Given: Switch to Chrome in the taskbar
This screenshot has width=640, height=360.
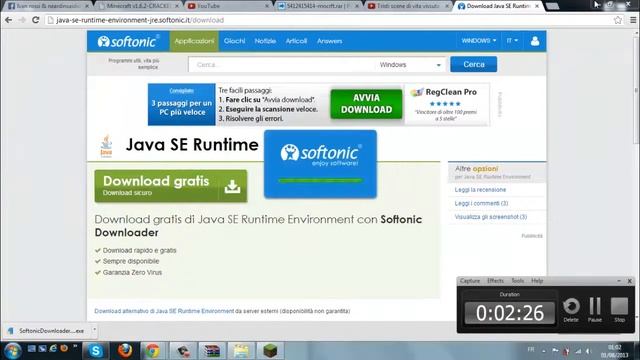Looking at the screenshot, I should [153, 351].
